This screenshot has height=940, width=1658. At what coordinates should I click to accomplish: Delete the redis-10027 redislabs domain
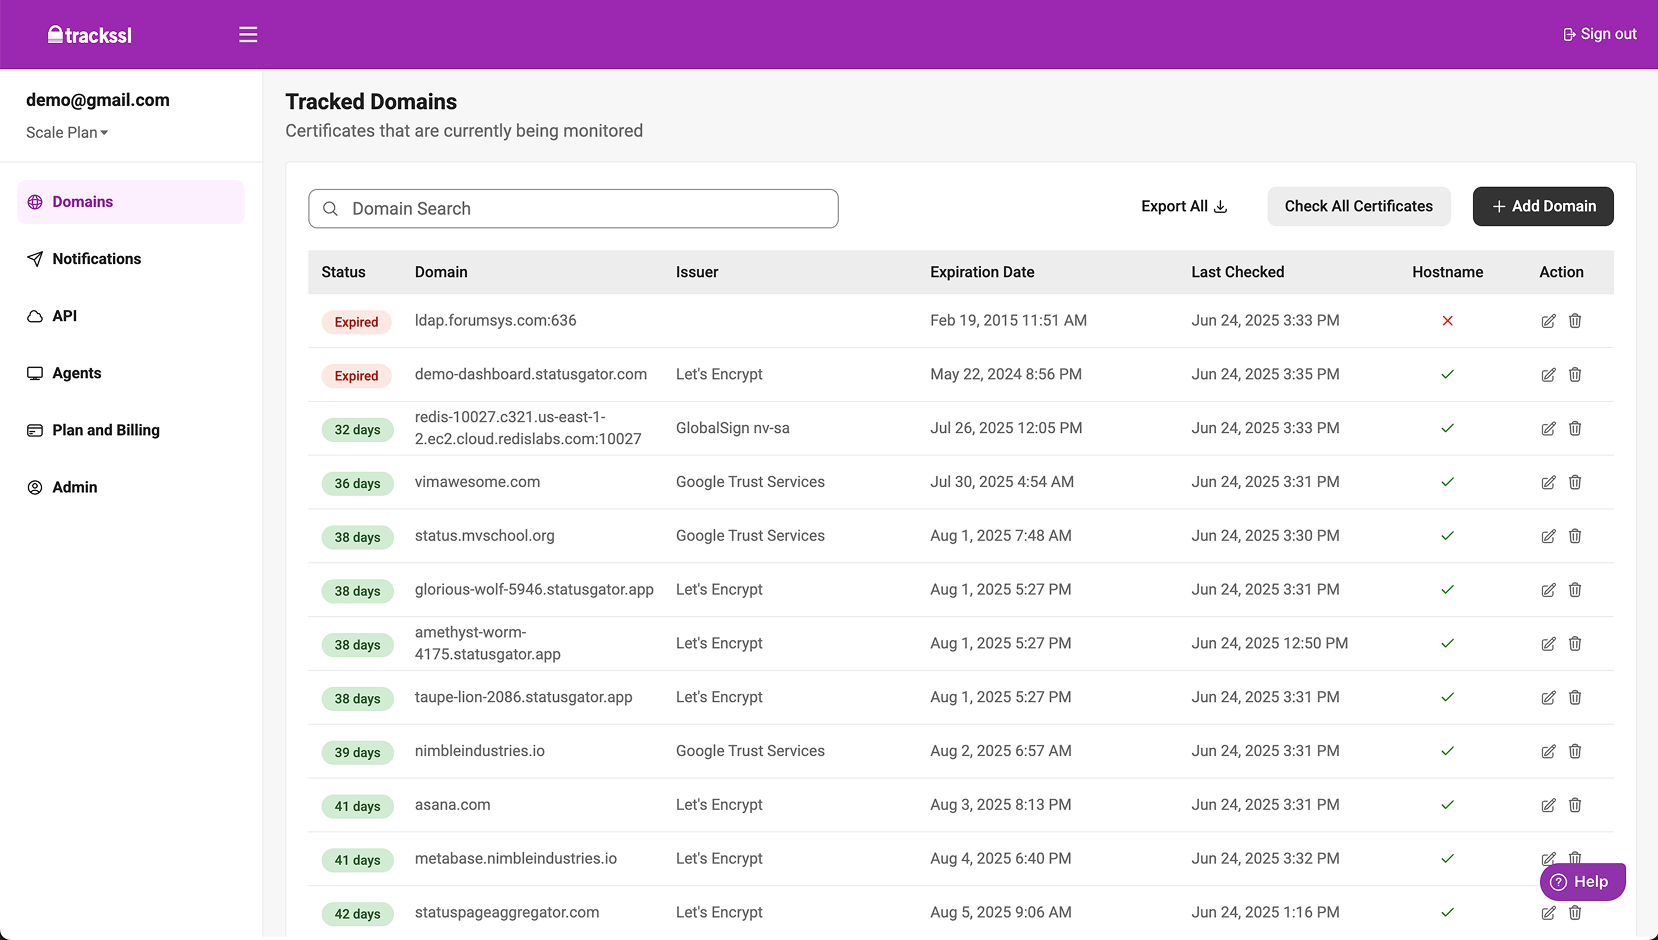[x=1575, y=429]
